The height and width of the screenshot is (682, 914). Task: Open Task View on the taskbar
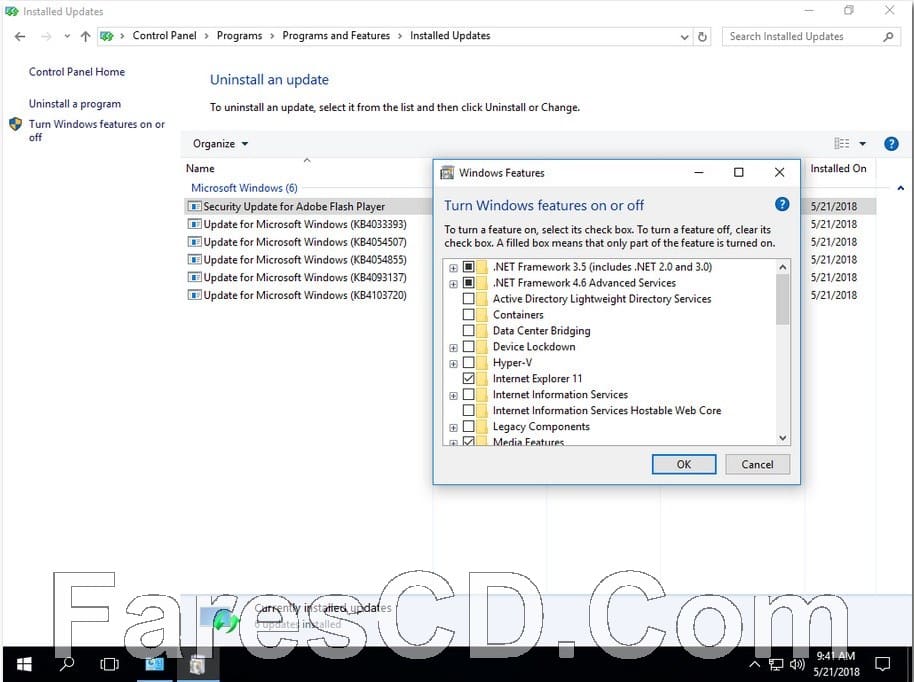tap(109, 664)
